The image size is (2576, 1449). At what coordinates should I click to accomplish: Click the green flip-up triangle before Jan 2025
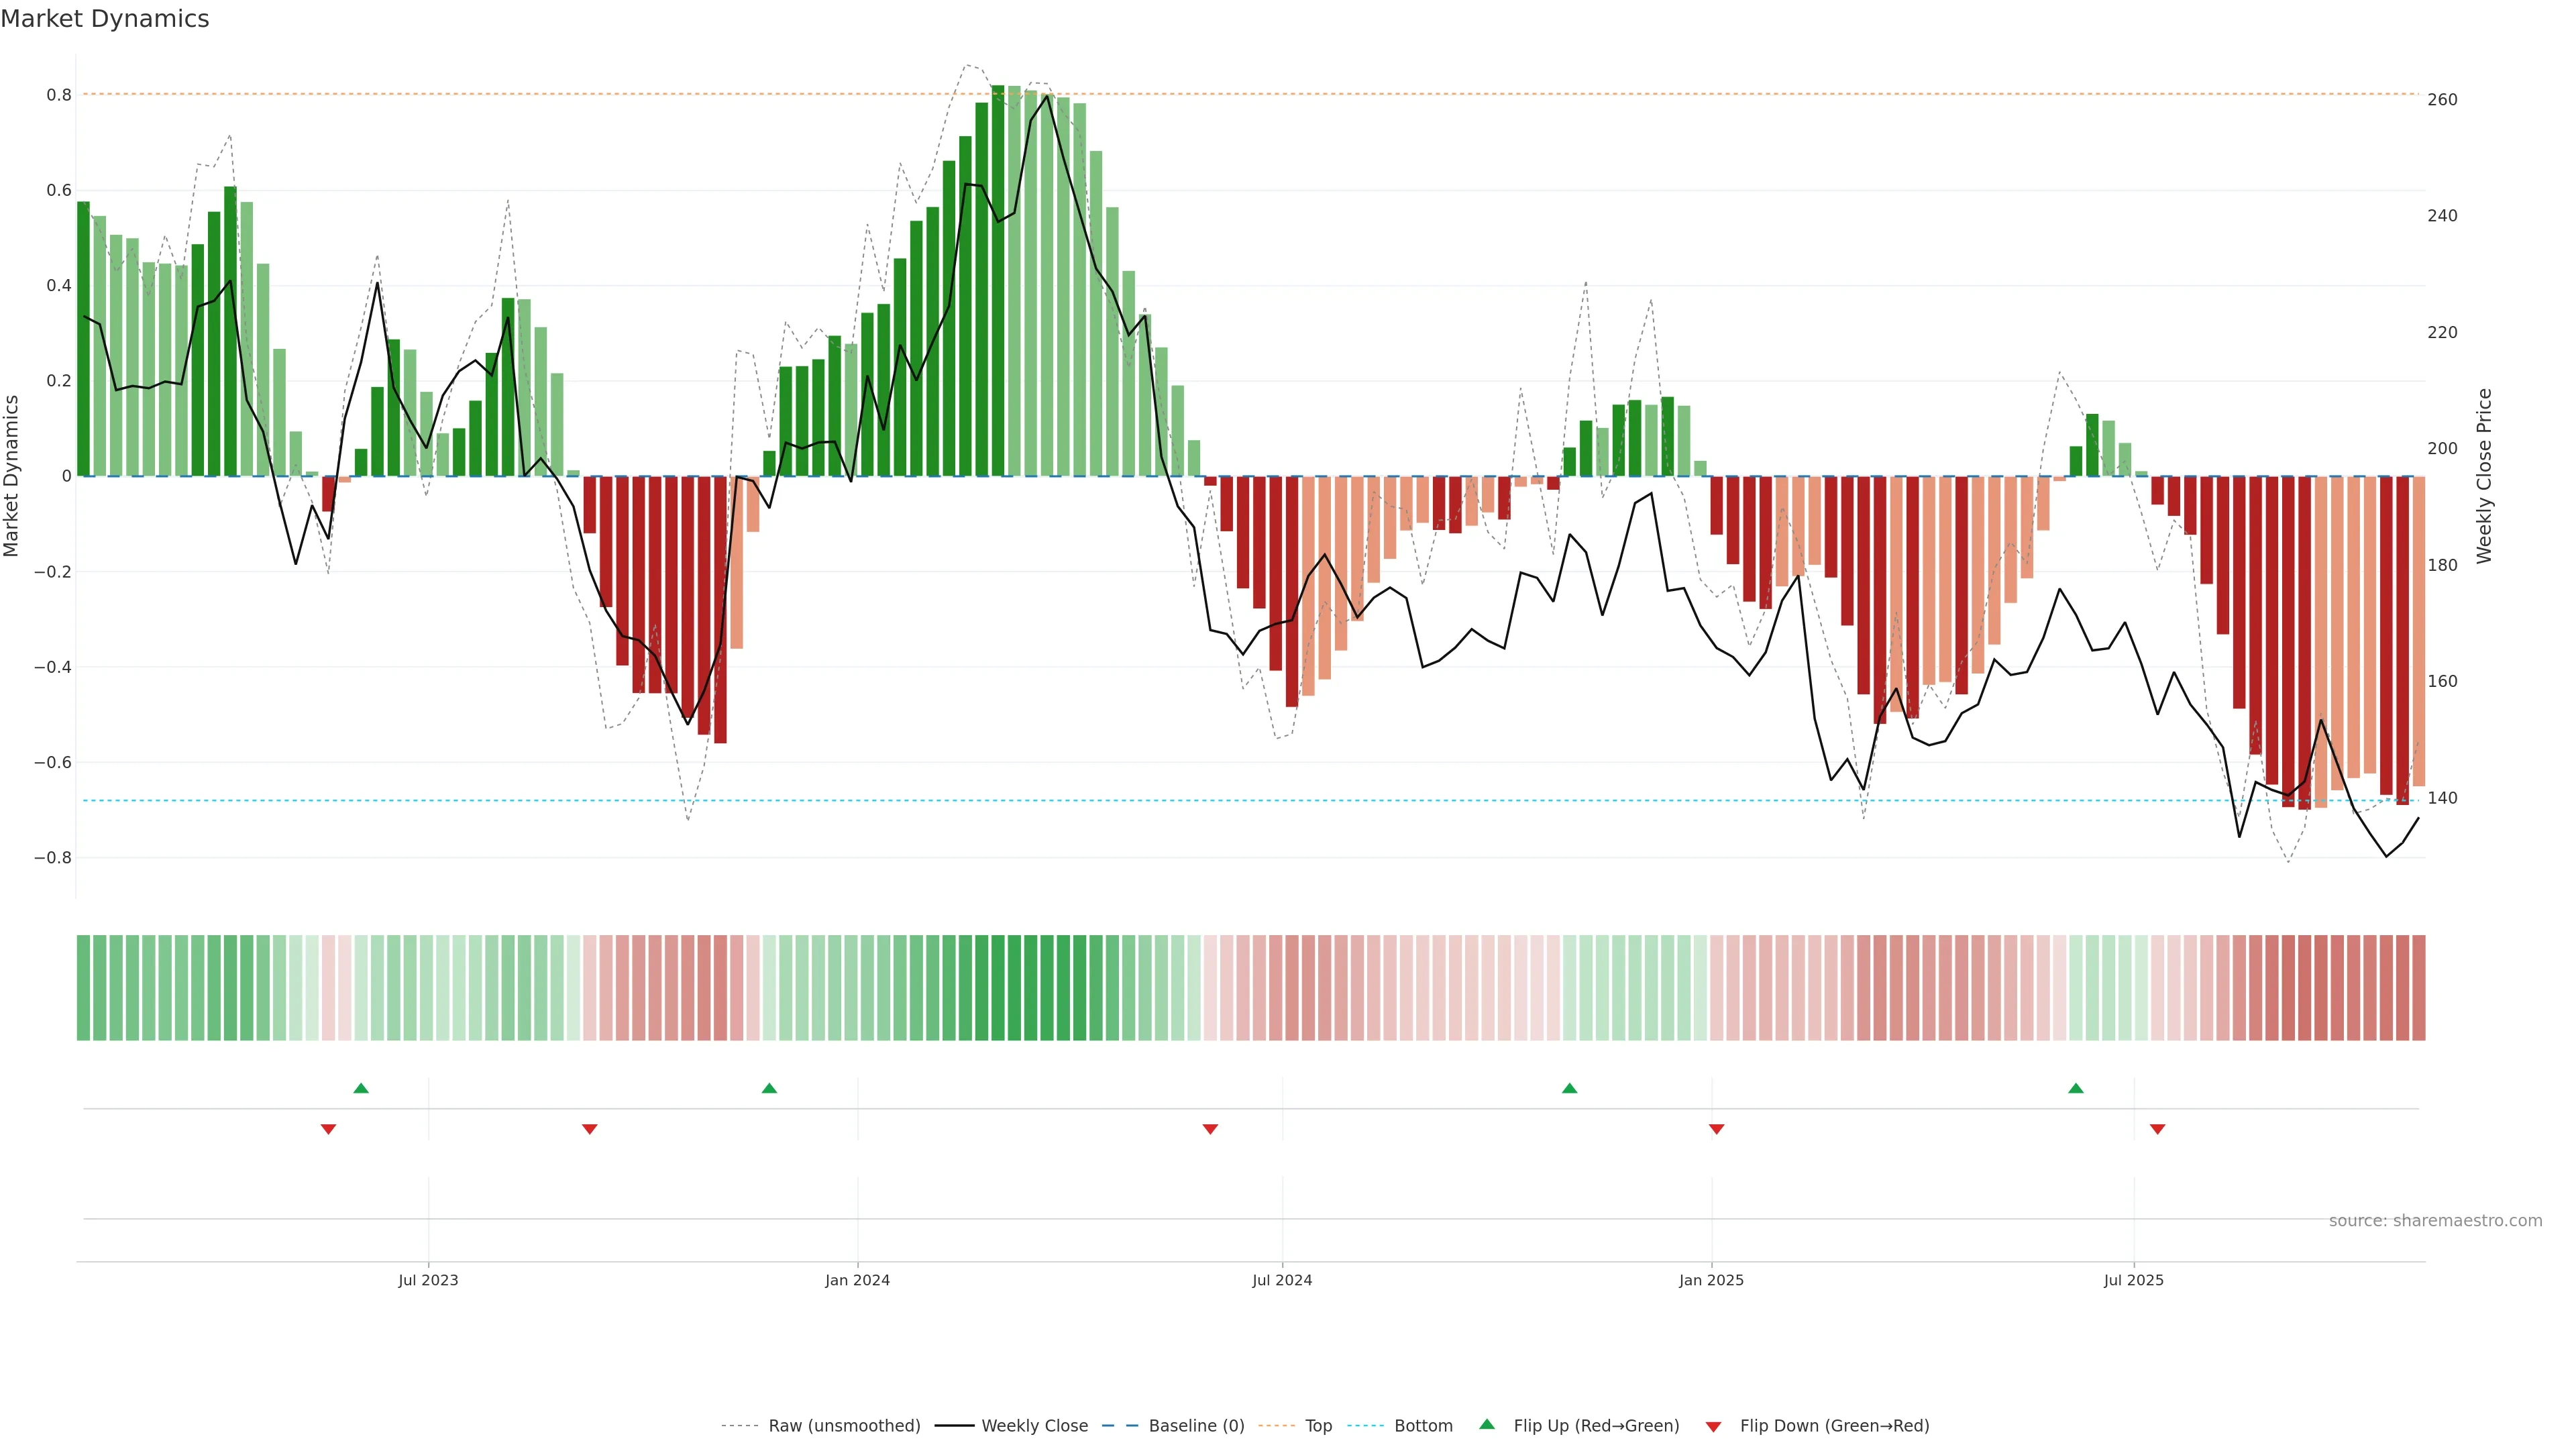(x=1569, y=1088)
